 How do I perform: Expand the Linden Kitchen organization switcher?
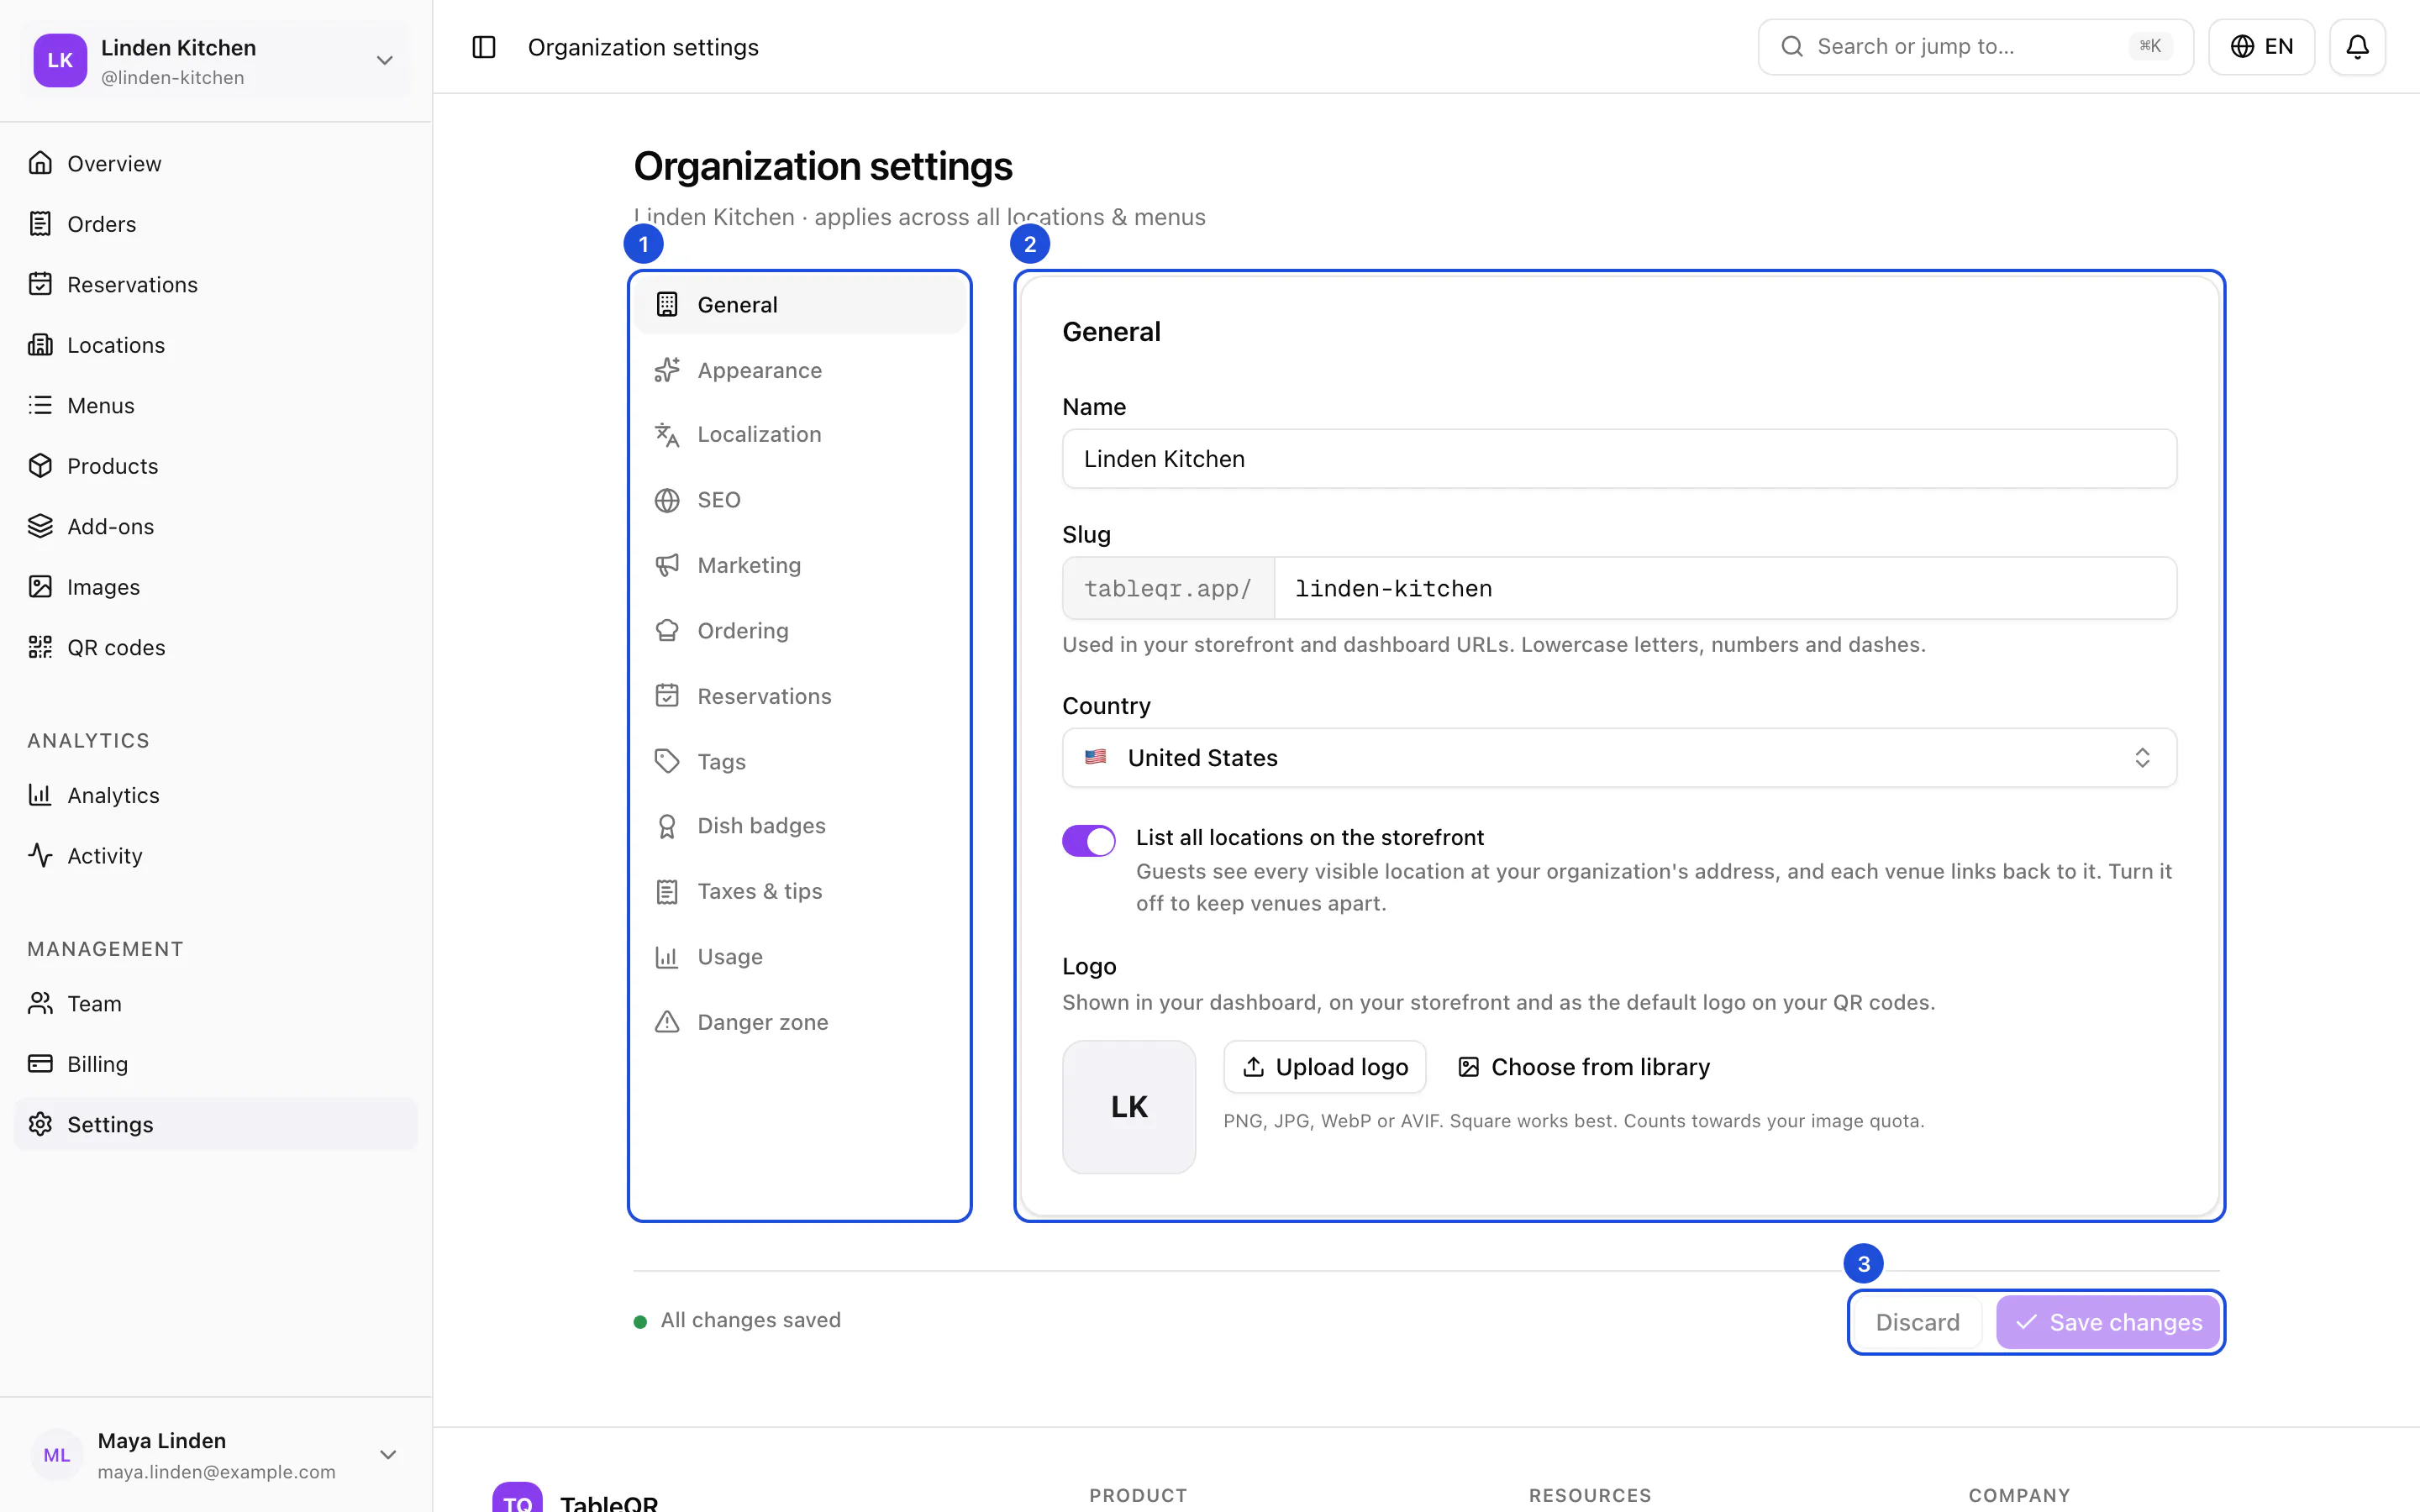click(216, 60)
